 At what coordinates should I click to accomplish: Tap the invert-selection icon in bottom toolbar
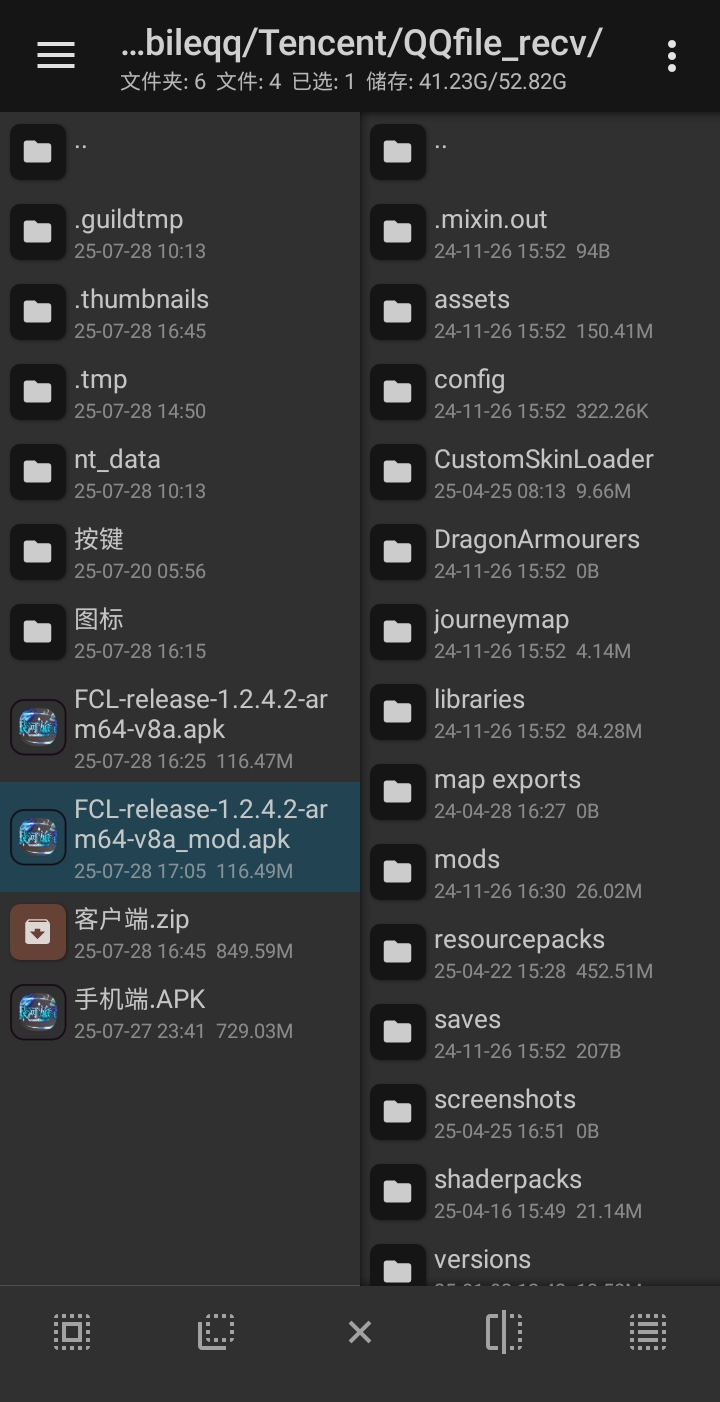pos(216,1332)
